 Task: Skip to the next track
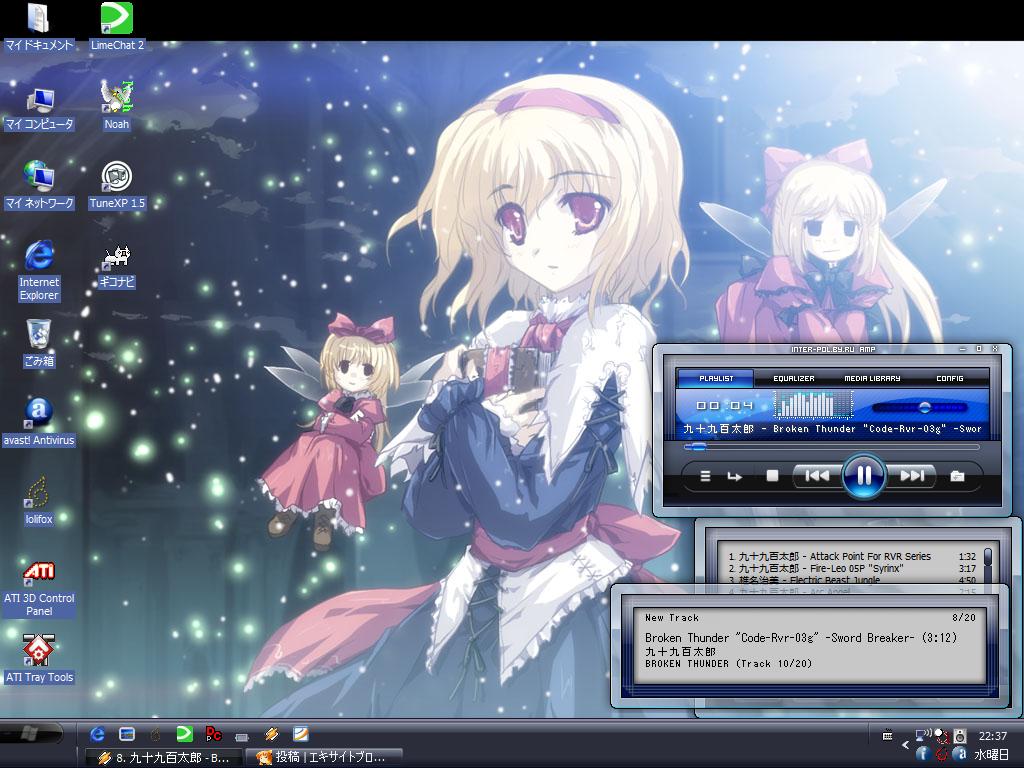[x=912, y=475]
